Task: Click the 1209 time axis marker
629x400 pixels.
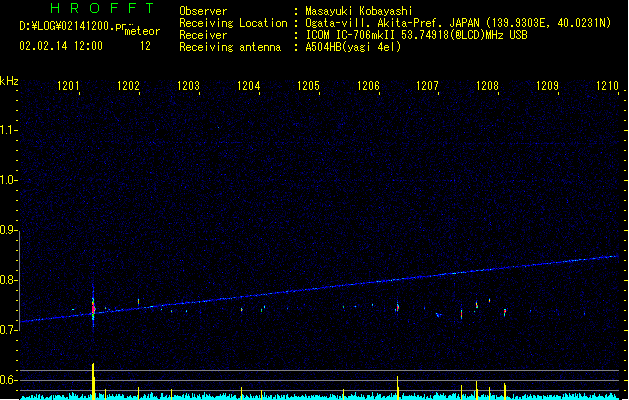Action: 548,85
